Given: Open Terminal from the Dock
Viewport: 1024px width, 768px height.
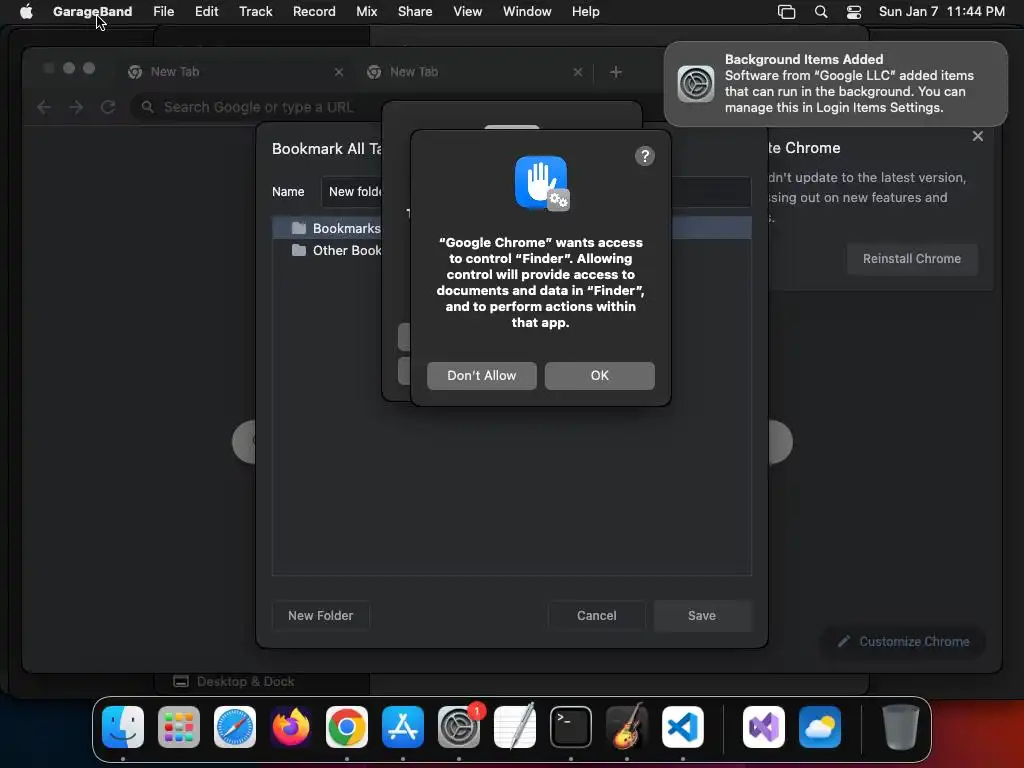Looking at the screenshot, I should pyautogui.click(x=571, y=727).
